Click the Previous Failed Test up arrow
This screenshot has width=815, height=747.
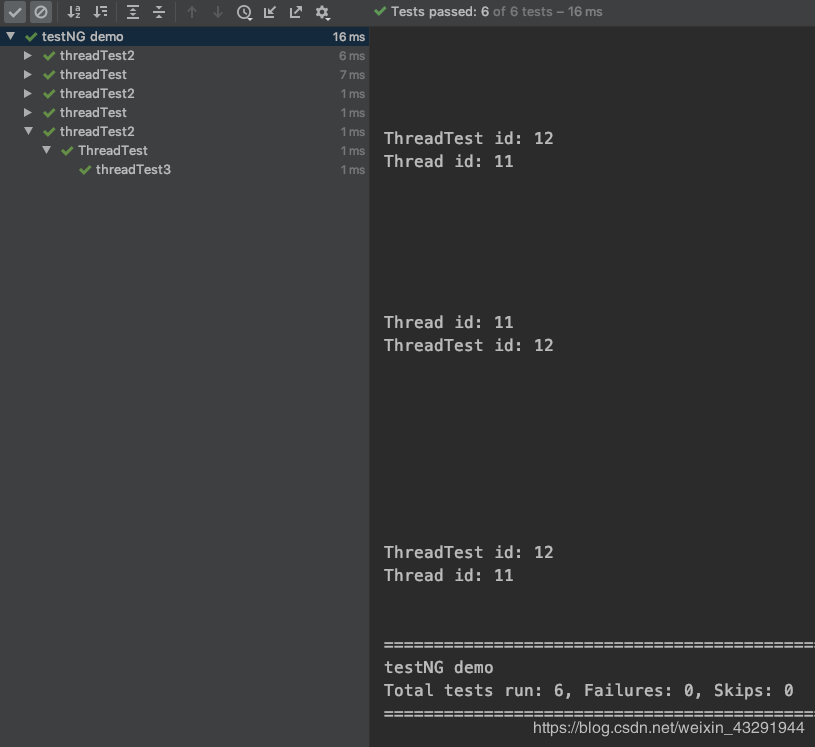coord(192,12)
